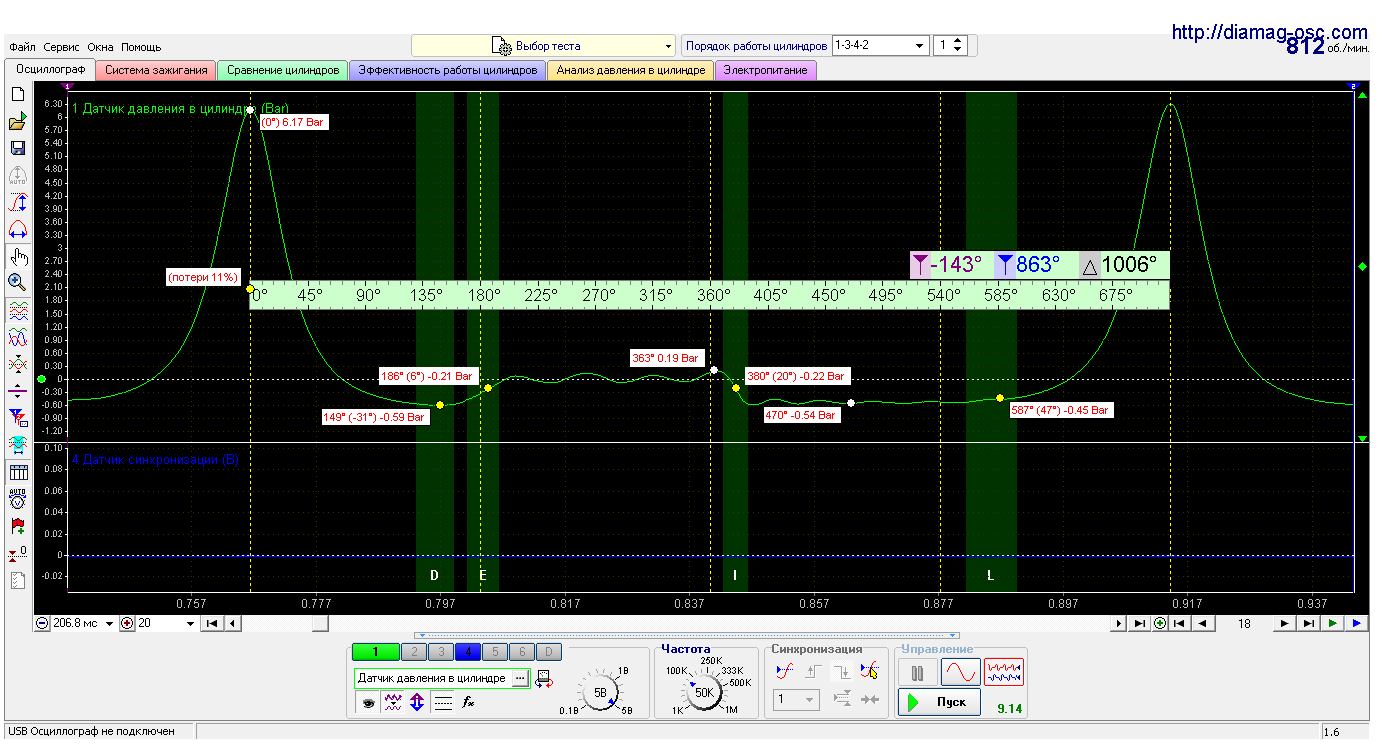This screenshot has width=1382, height=744.
Task: Click the Пуск start button
Action: 938,702
